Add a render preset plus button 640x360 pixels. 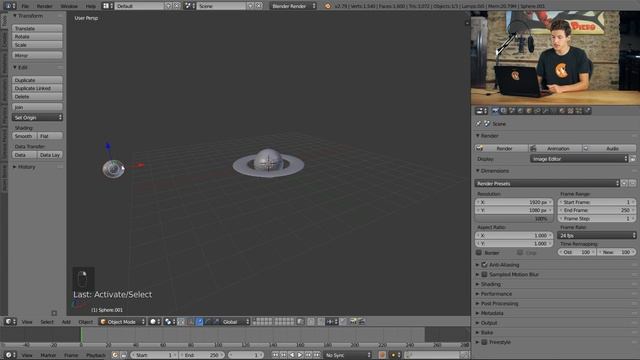tap(624, 183)
